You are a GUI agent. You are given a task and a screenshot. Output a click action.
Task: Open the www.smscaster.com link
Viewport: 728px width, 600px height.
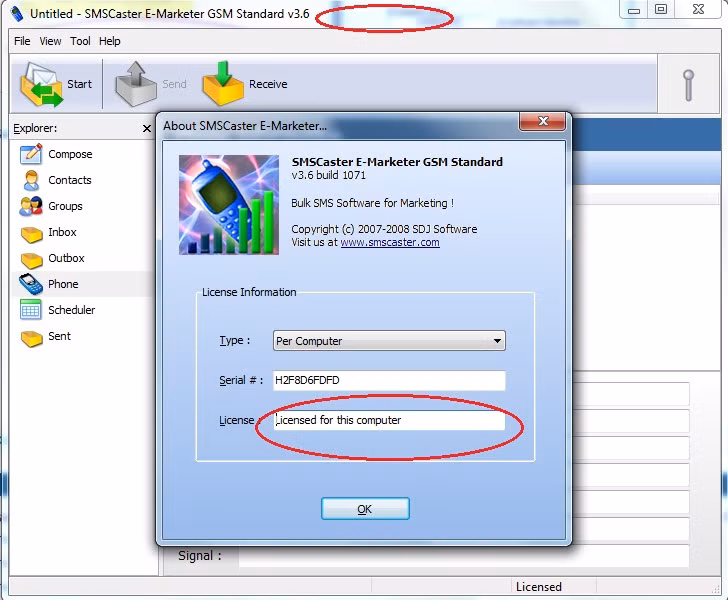click(x=390, y=242)
